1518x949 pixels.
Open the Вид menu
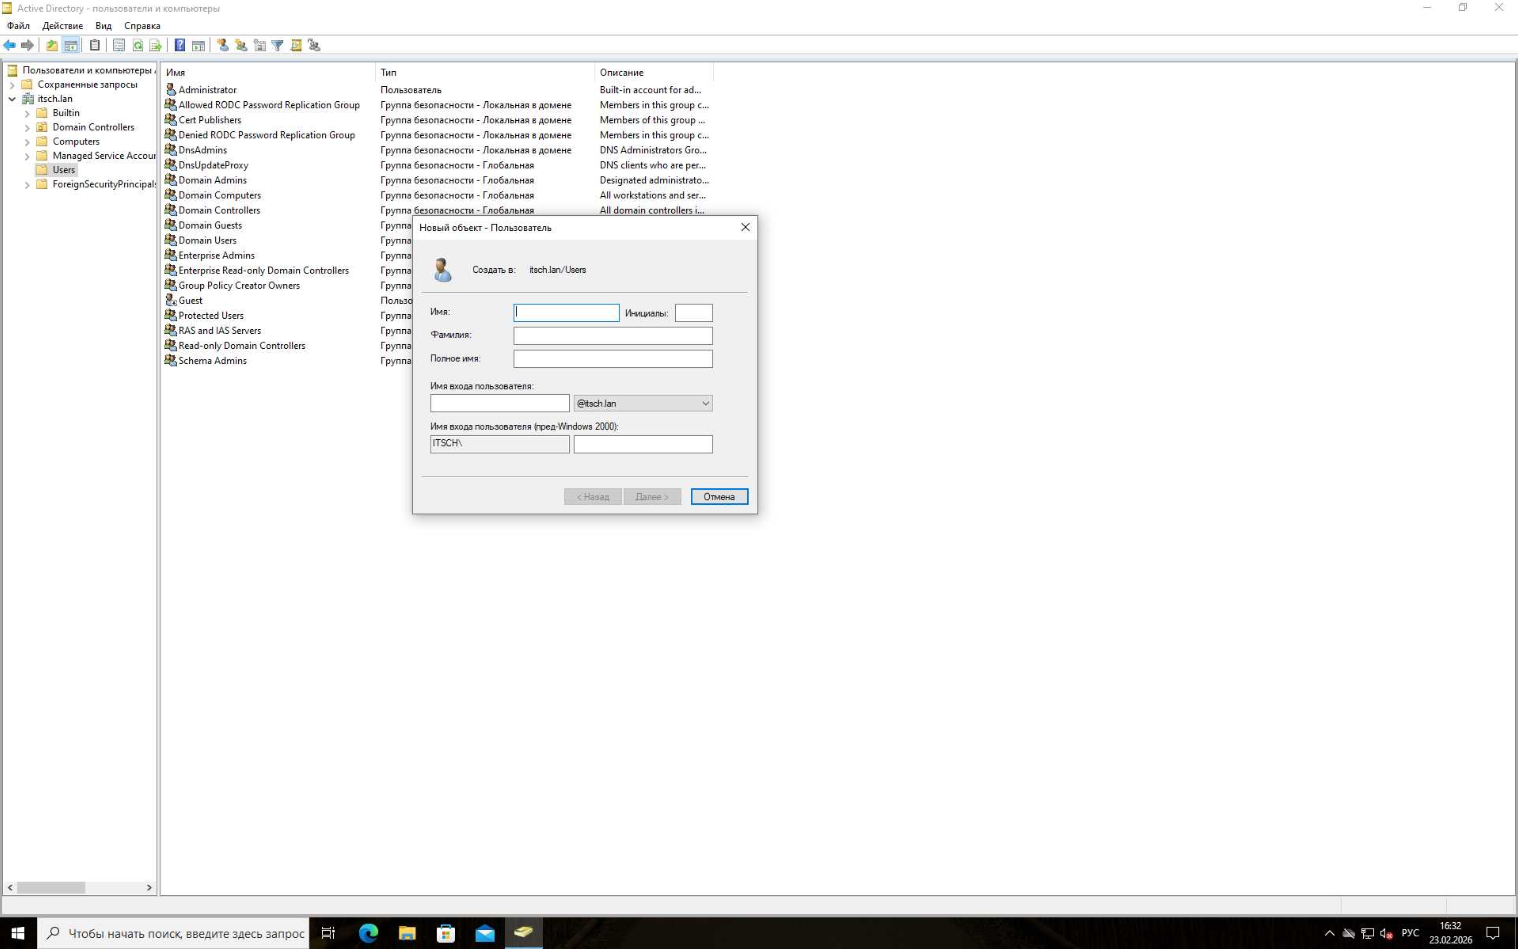click(x=103, y=26)
